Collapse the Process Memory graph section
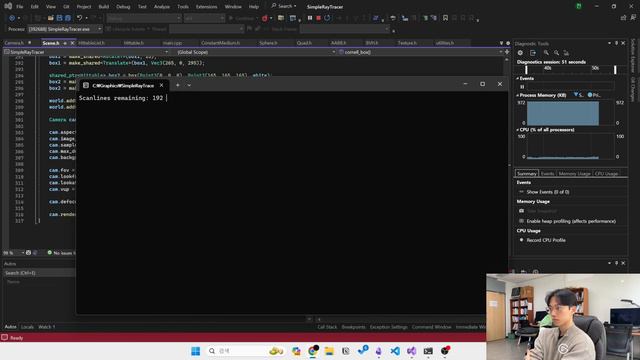The height and width of the screenshot is (360, 640). click(518, 95)
